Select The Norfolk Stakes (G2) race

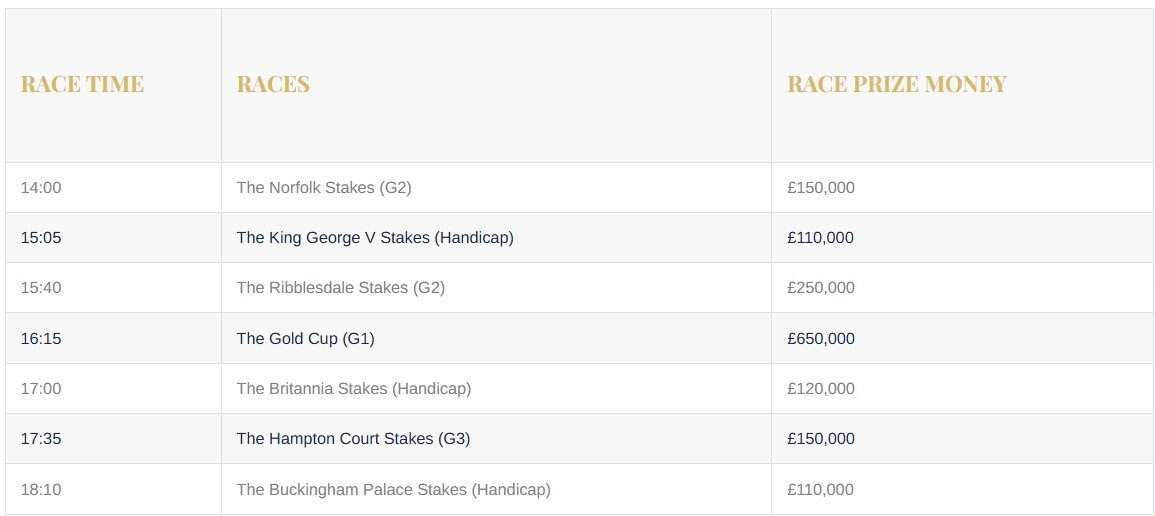point(324,188)
